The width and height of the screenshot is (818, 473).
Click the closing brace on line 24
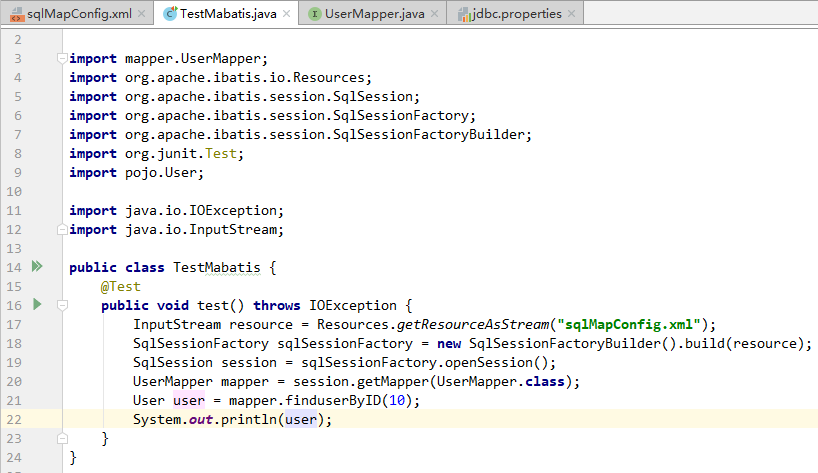[73, 457]
